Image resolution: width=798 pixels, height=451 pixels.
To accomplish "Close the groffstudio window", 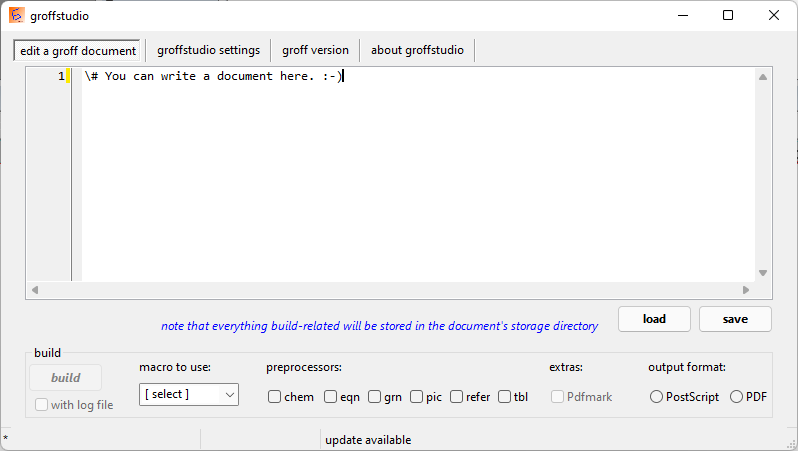I will (774, 15).
